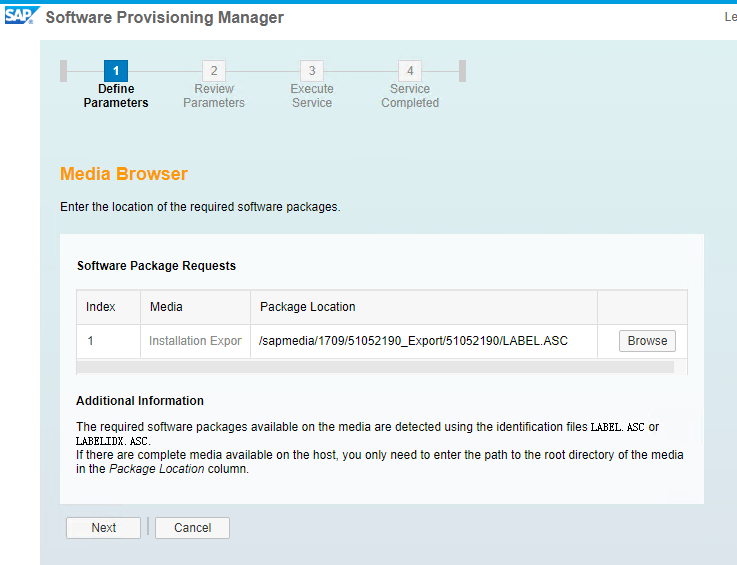Image resolution: width=737 pixels, height=565 pixels.
Task: Click the Software Provisioning Manager title
Action: [165, 17]
